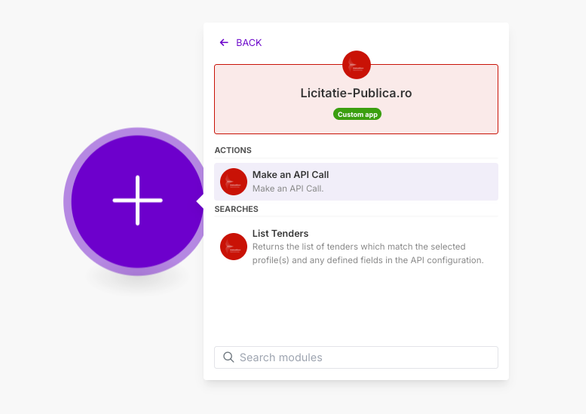Click the green Custom app badge
This screenshot has height=414, width=586.
click(x=357, y=114)
